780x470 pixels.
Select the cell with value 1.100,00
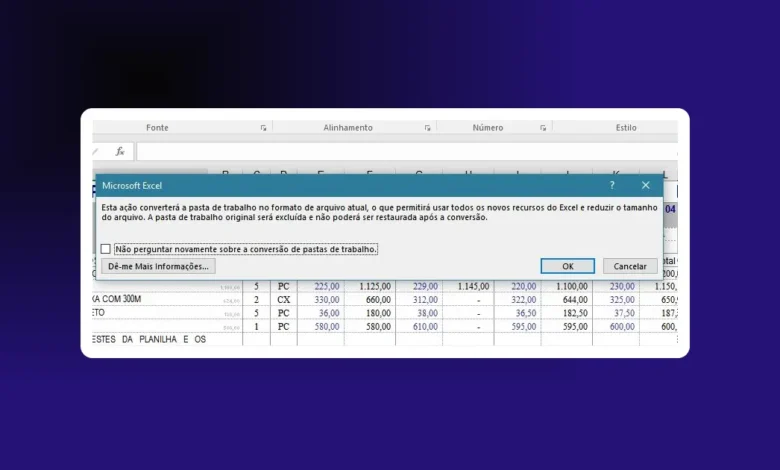click(567, 286)
